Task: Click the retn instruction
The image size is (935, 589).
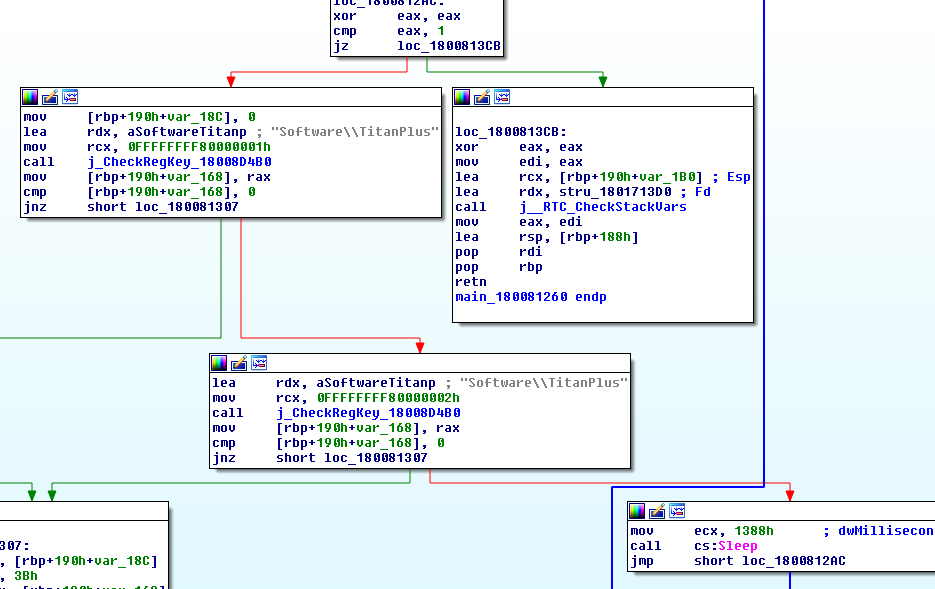Action: click(x=471, y=282)
